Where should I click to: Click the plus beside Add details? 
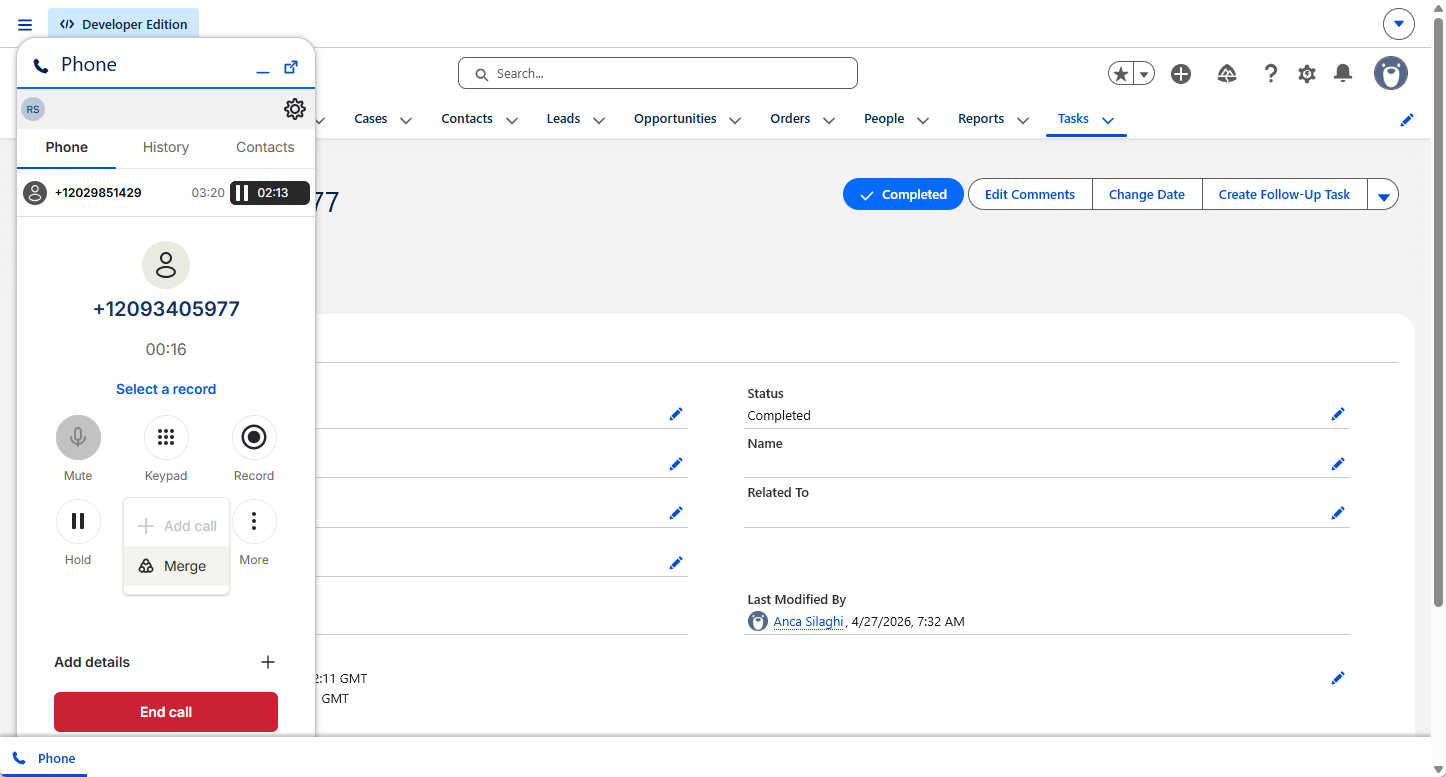tap(268, 662)
